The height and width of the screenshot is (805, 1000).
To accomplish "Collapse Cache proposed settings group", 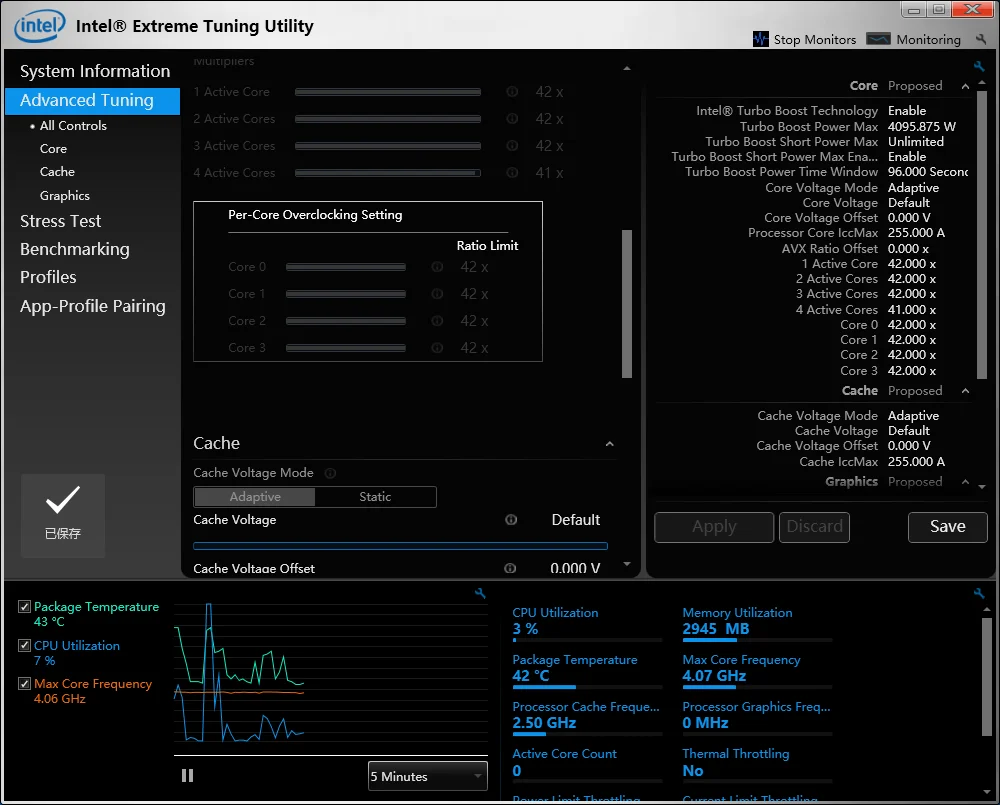I will [x=966, y=391].
